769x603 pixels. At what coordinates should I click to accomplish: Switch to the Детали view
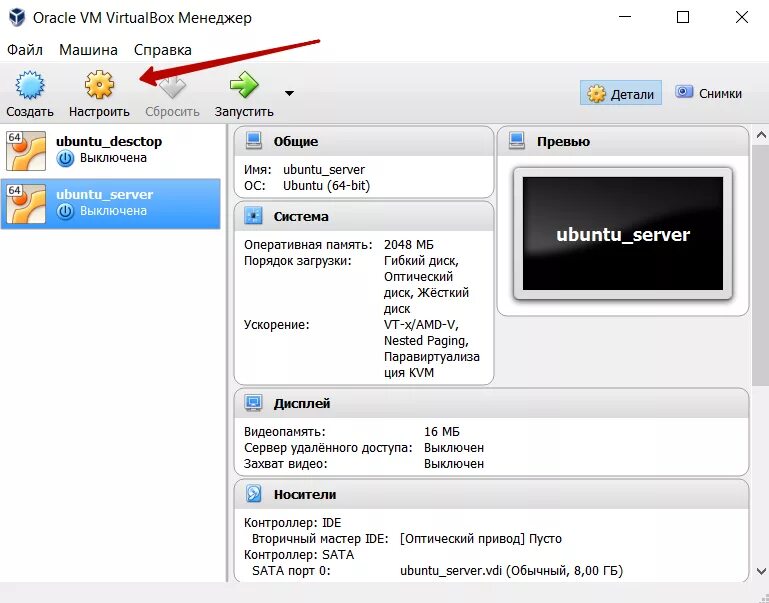621,93
